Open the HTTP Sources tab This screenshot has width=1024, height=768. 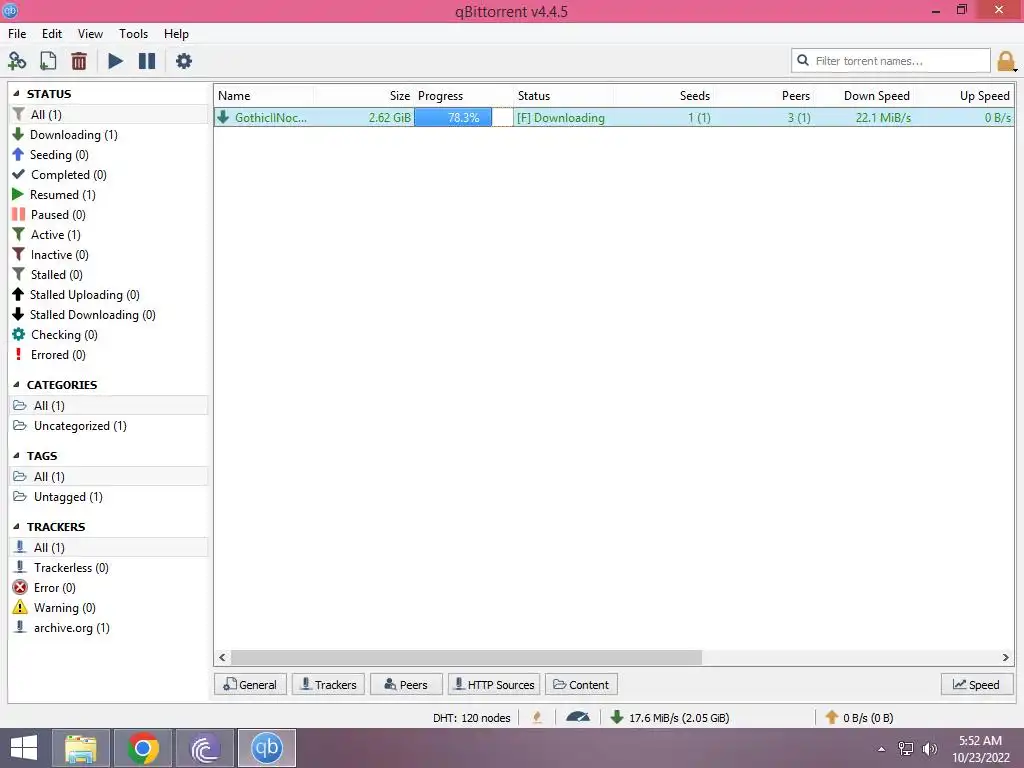(x=494, y=684)
